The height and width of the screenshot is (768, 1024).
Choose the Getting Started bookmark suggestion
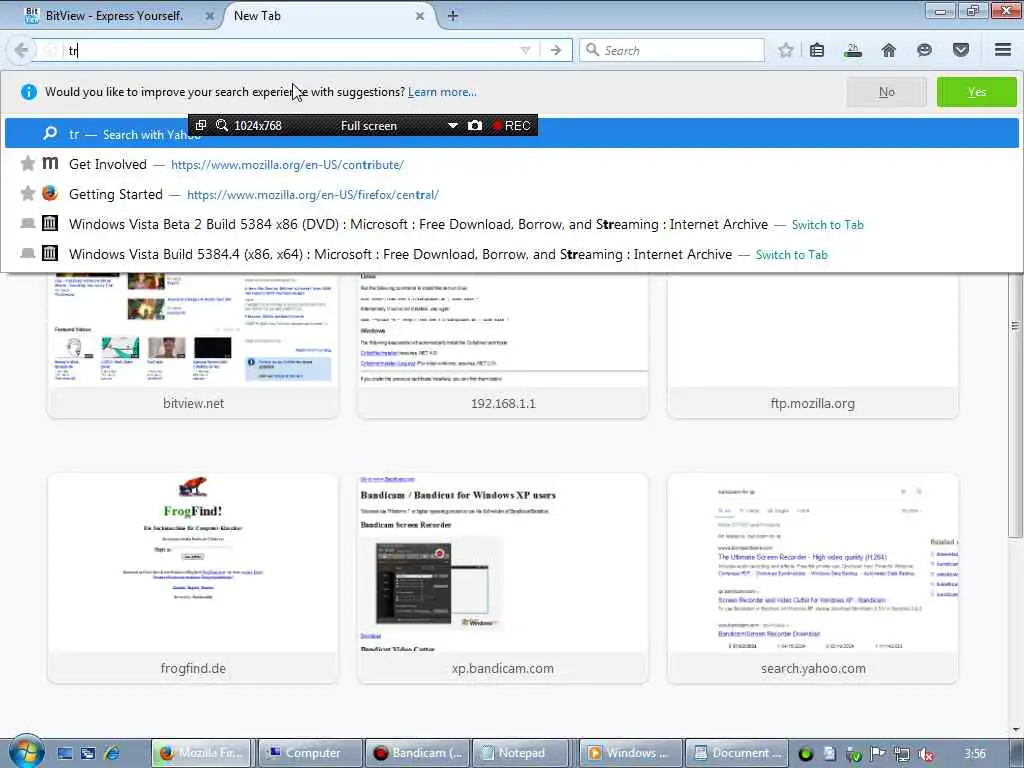[x=511, y=195]
